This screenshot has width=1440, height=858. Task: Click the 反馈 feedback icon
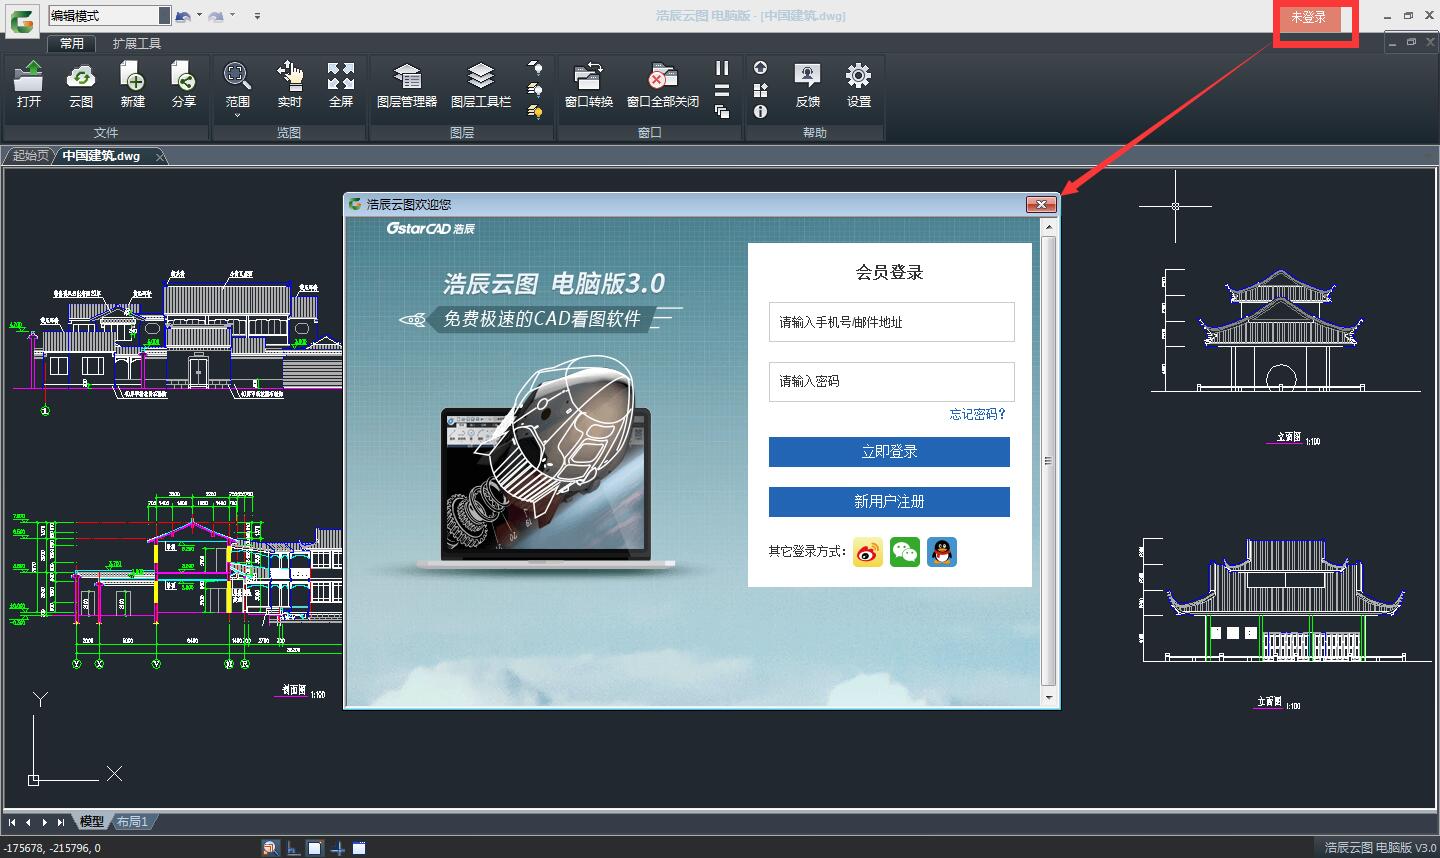click(807, 88)
